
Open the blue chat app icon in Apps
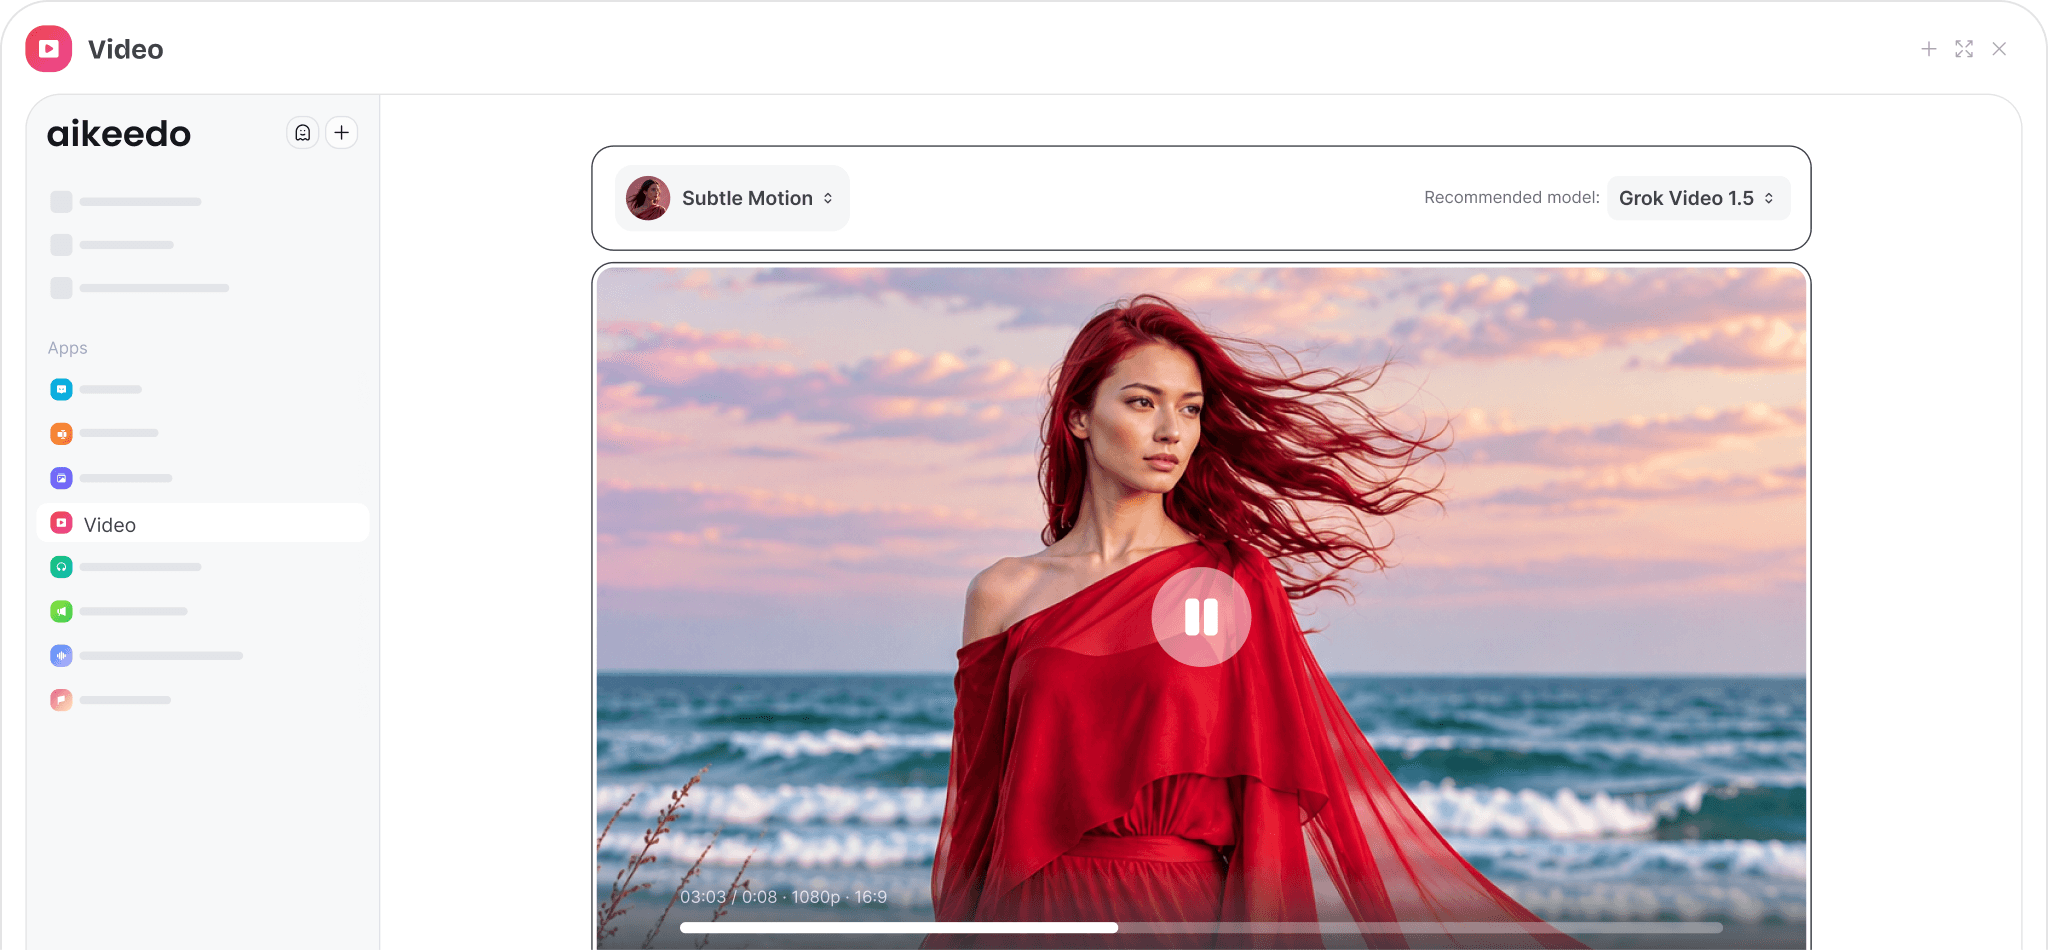coord(61,389)
